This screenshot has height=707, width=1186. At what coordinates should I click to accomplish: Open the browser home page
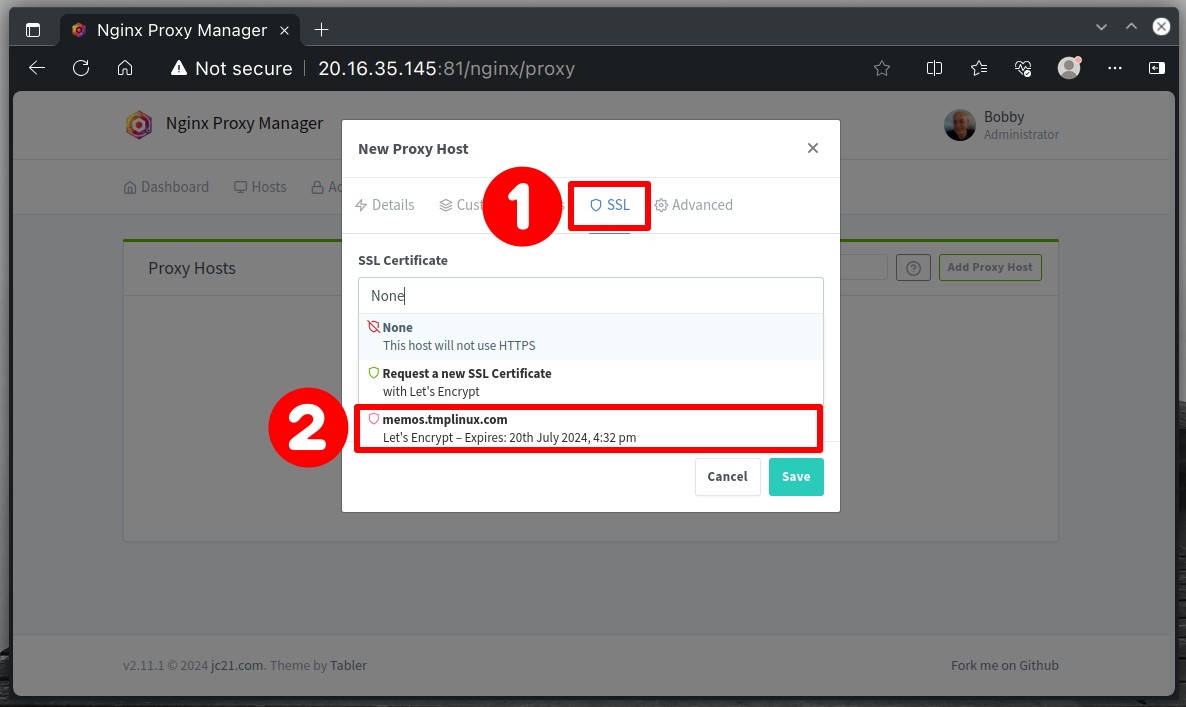(125, 68)
